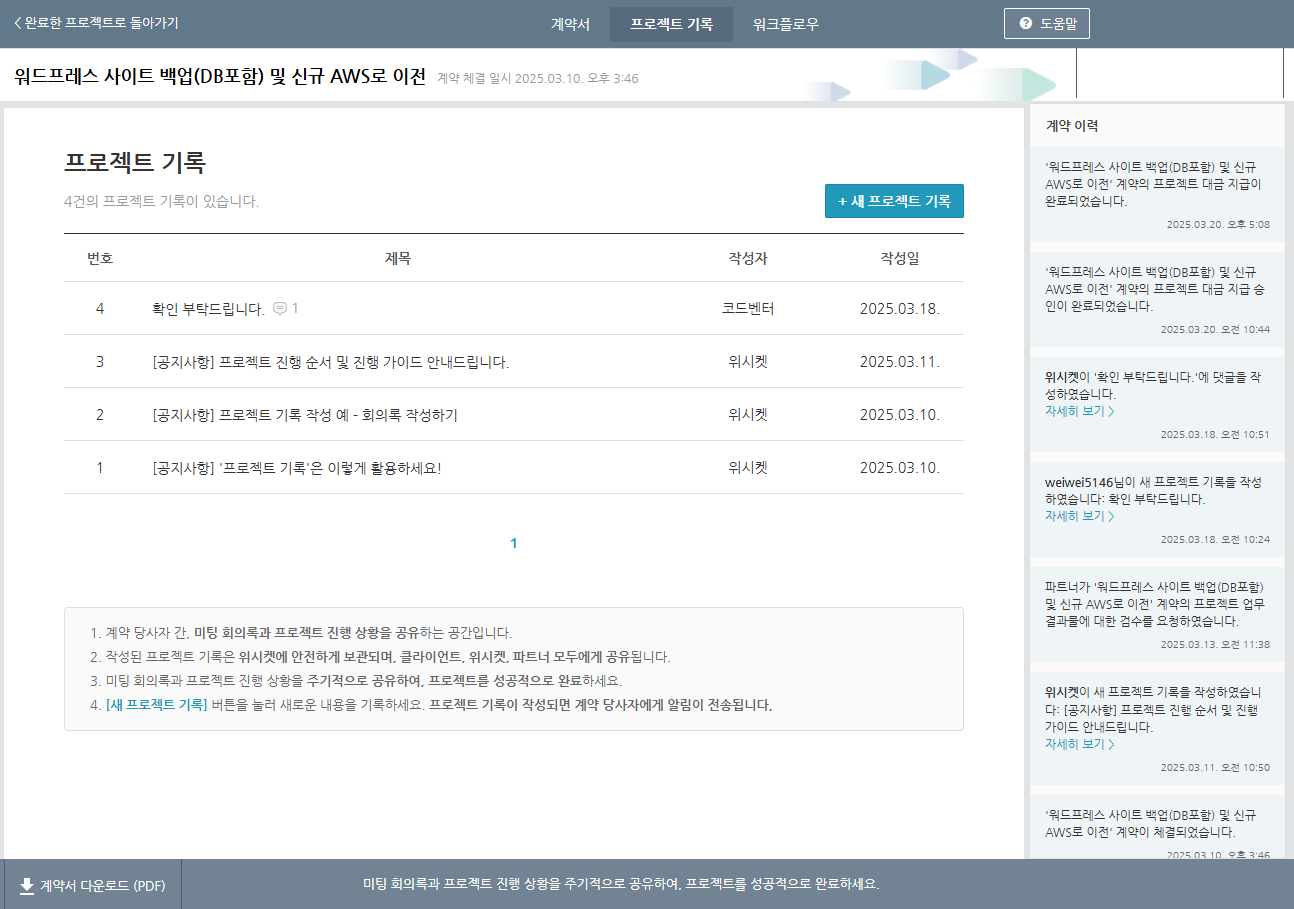Switch to the 워크플로우 tab
Screen dimensions: 1294x909
[785, 25]
